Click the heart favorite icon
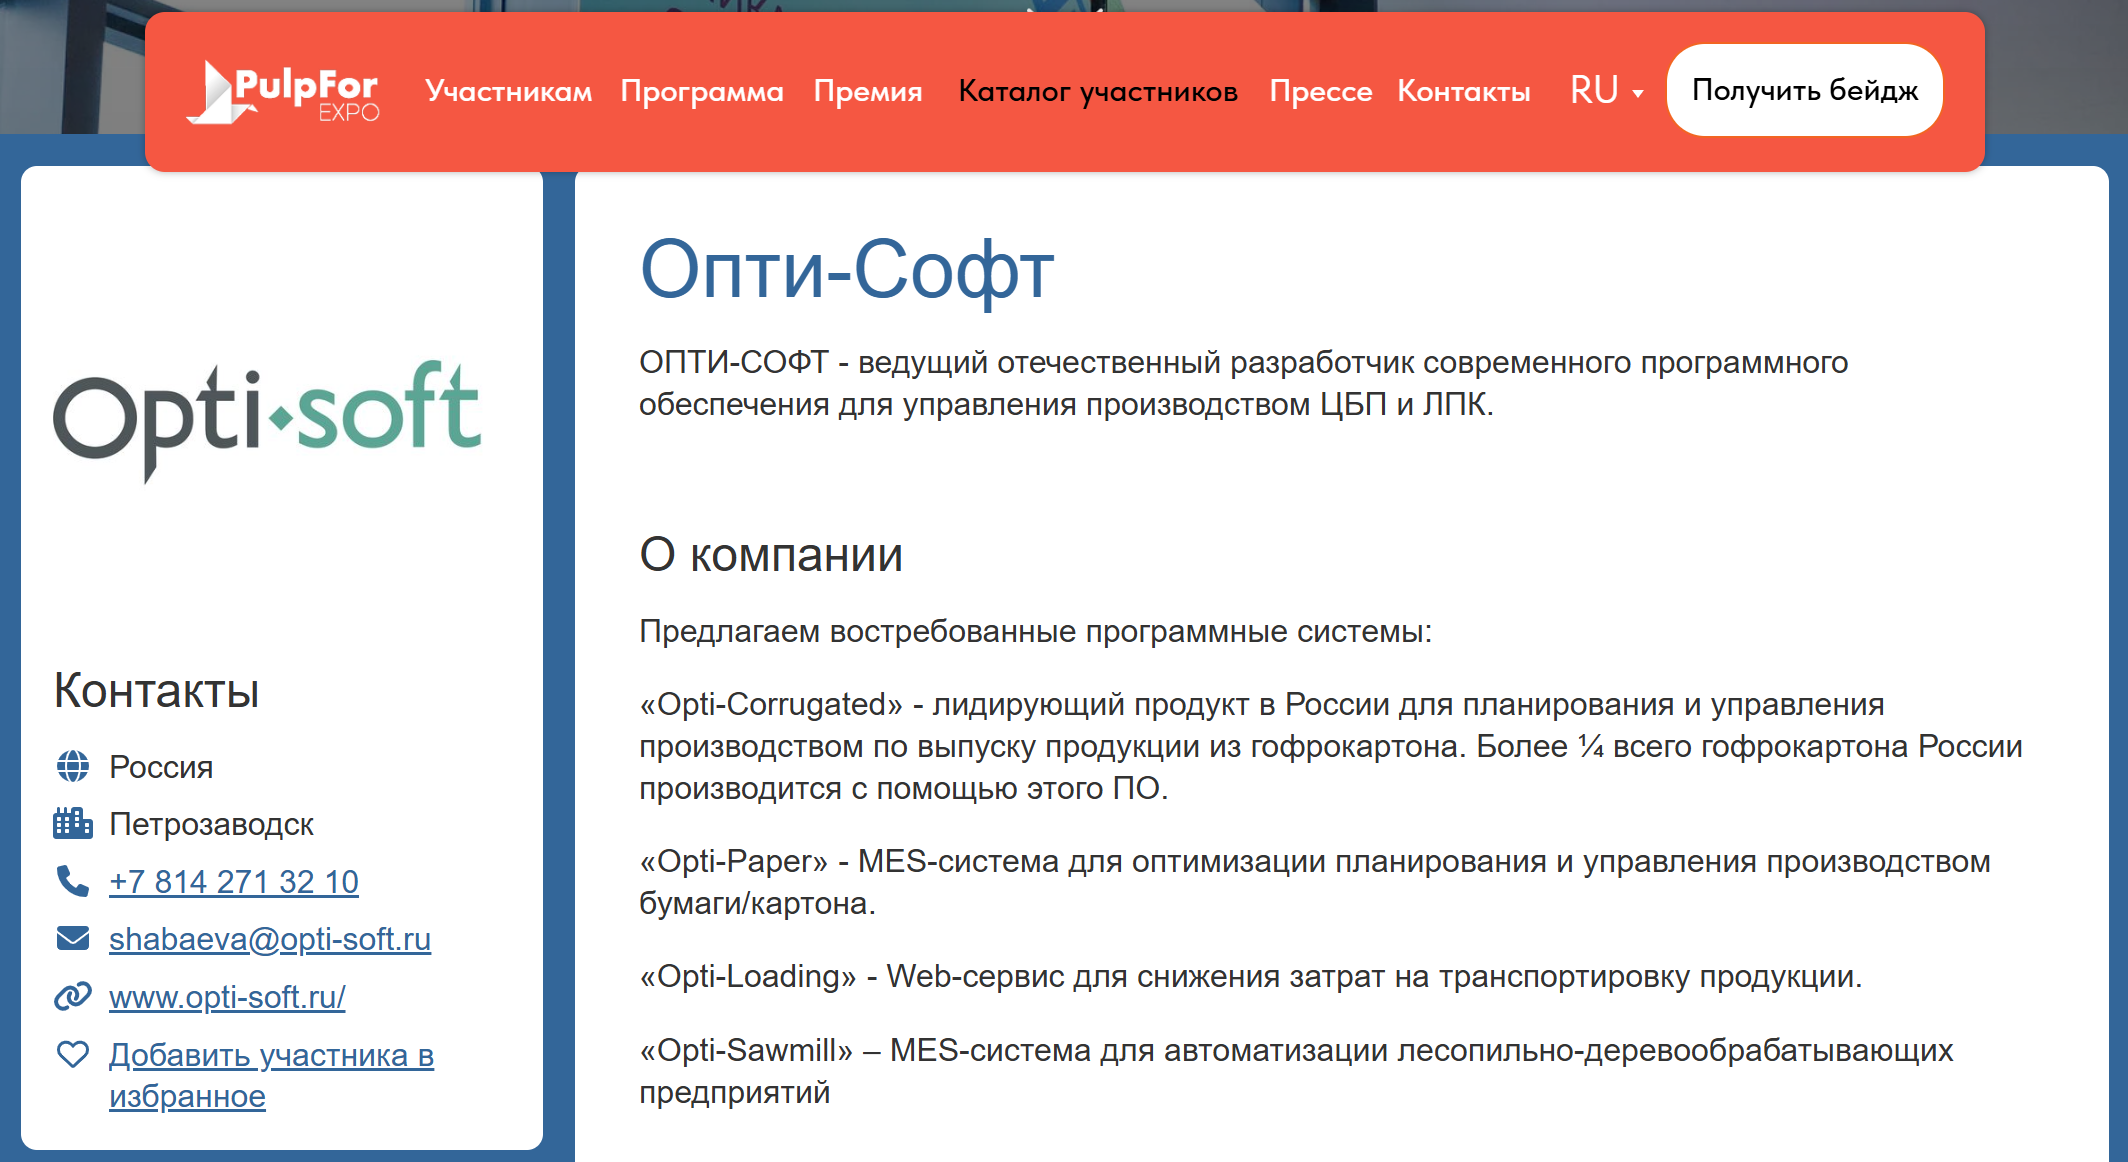Viewport: 2128px width, 1162px height. coord(73,1054)
